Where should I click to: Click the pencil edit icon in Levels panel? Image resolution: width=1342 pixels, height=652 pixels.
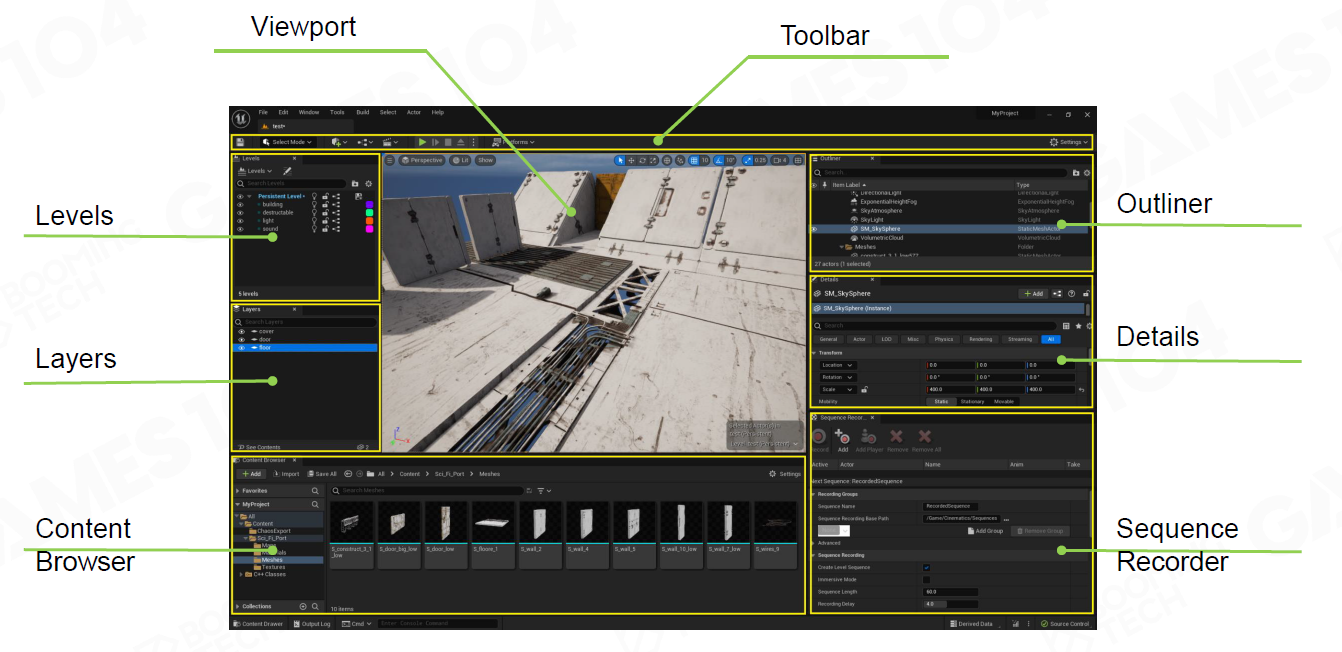pyautogui.click(x=287, y=171)
